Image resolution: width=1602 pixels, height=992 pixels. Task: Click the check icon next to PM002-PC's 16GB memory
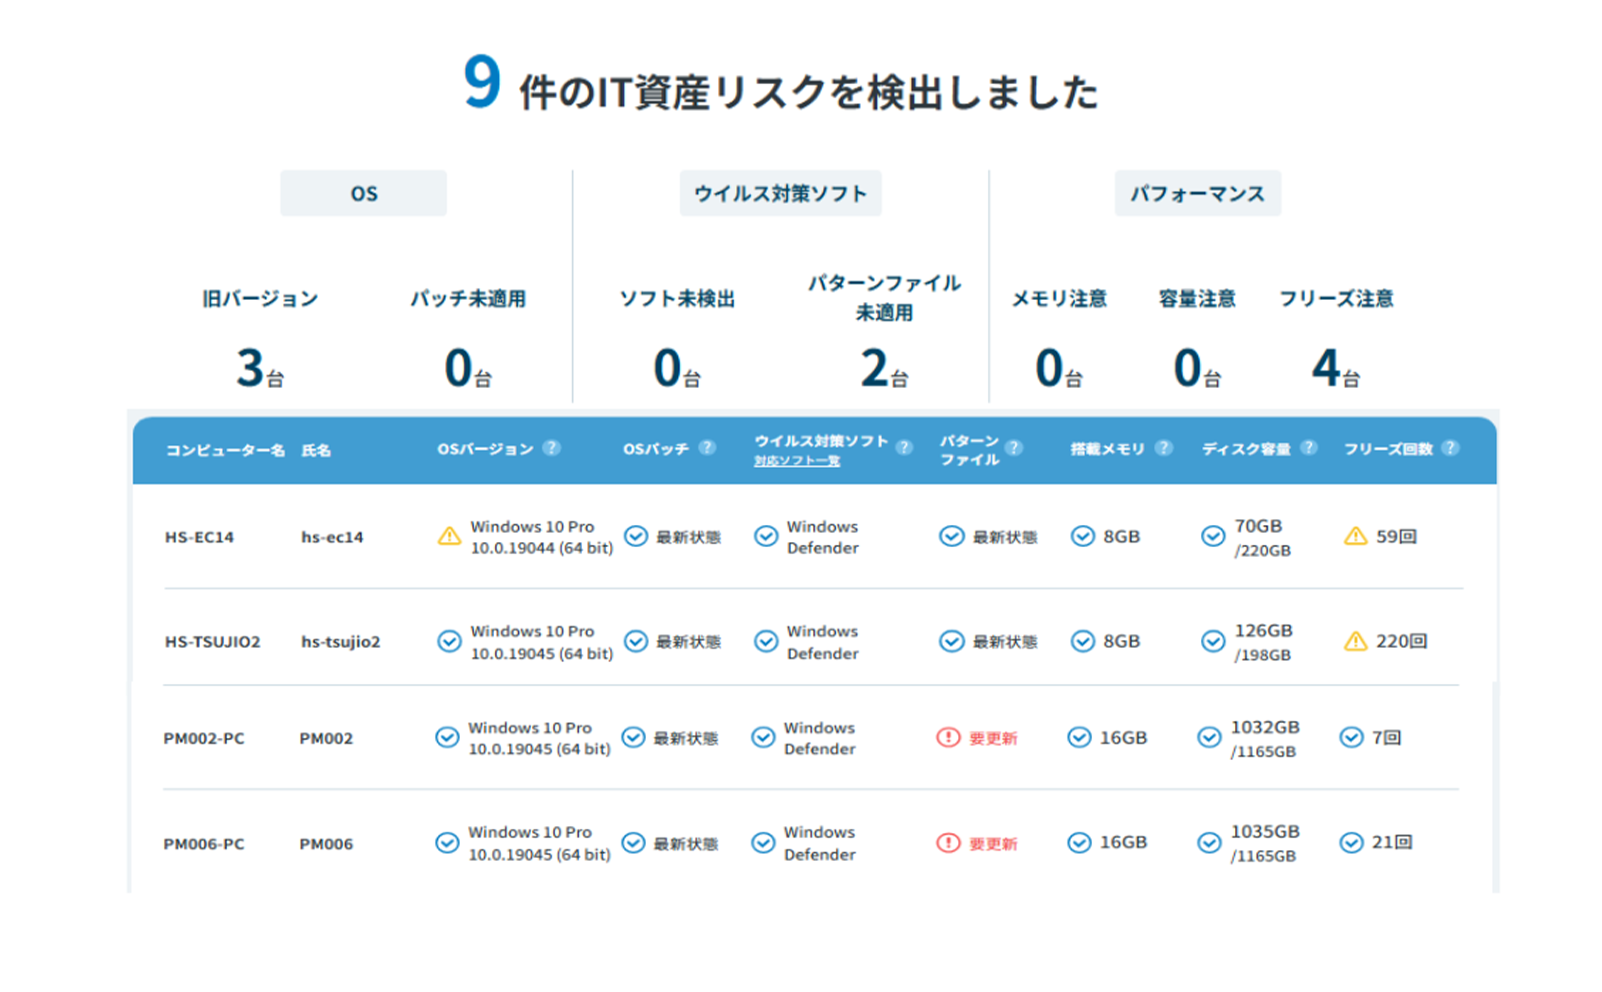1079,737
